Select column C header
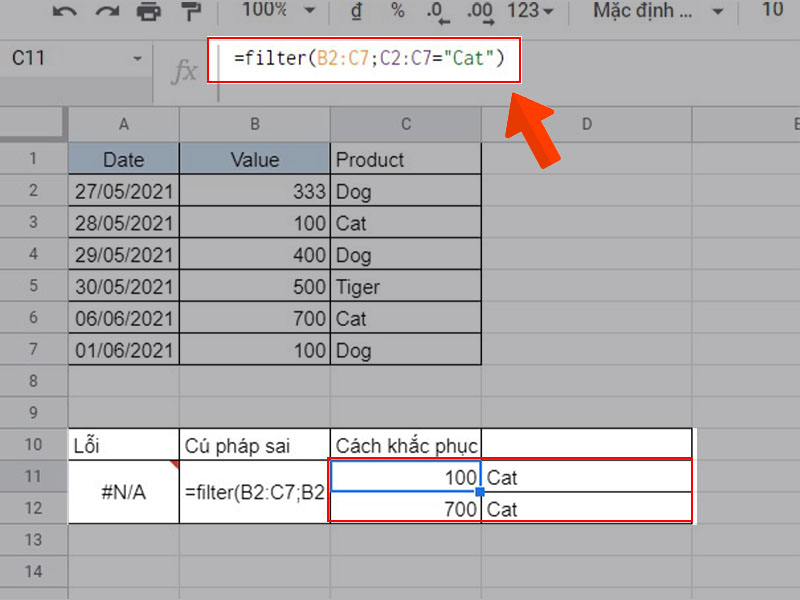This screenshot has height=600, width=800. tap(406, 124)
